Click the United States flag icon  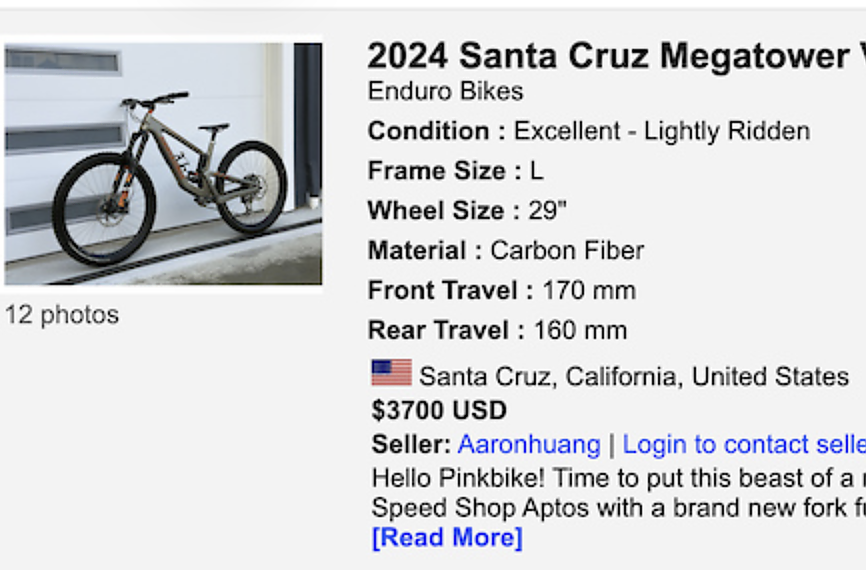391,374
